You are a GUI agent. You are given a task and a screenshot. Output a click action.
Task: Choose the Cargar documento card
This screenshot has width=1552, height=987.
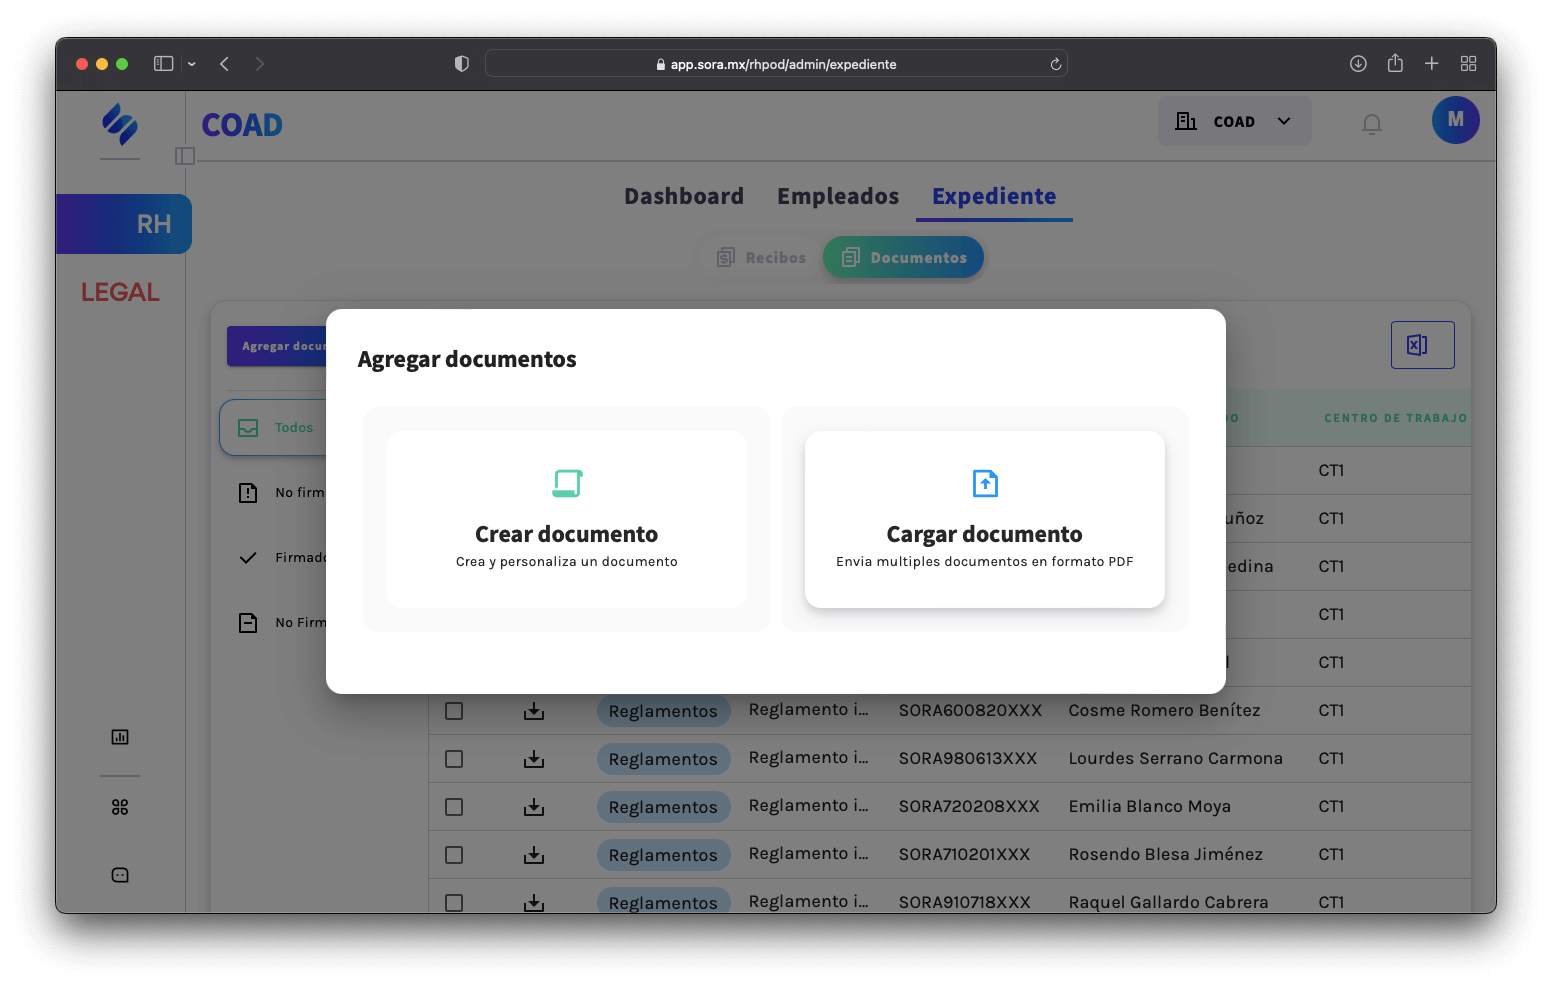pyautogui.click(x=985, y=519)
